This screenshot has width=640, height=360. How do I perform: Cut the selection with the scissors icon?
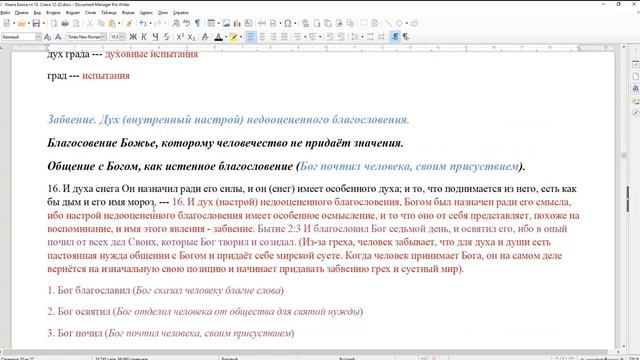[89, 23]
